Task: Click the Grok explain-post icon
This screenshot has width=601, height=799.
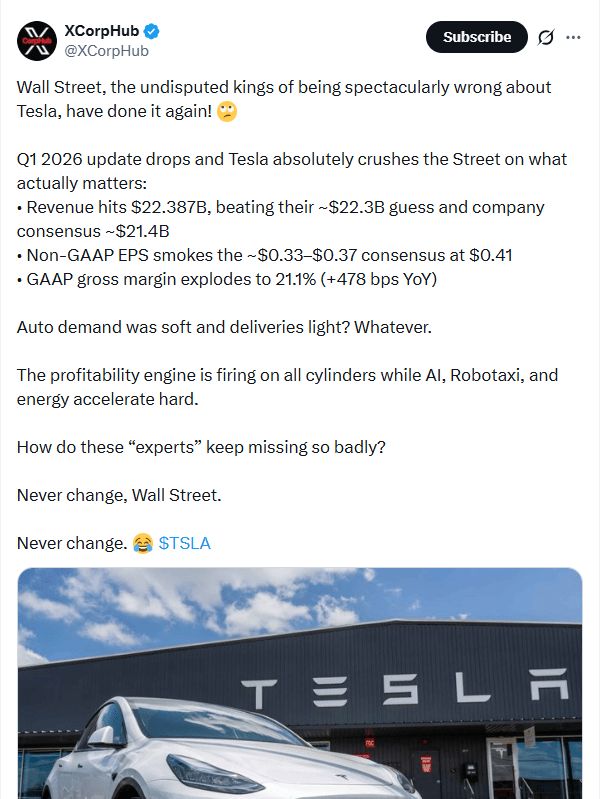Action: [x=545, y=37]
